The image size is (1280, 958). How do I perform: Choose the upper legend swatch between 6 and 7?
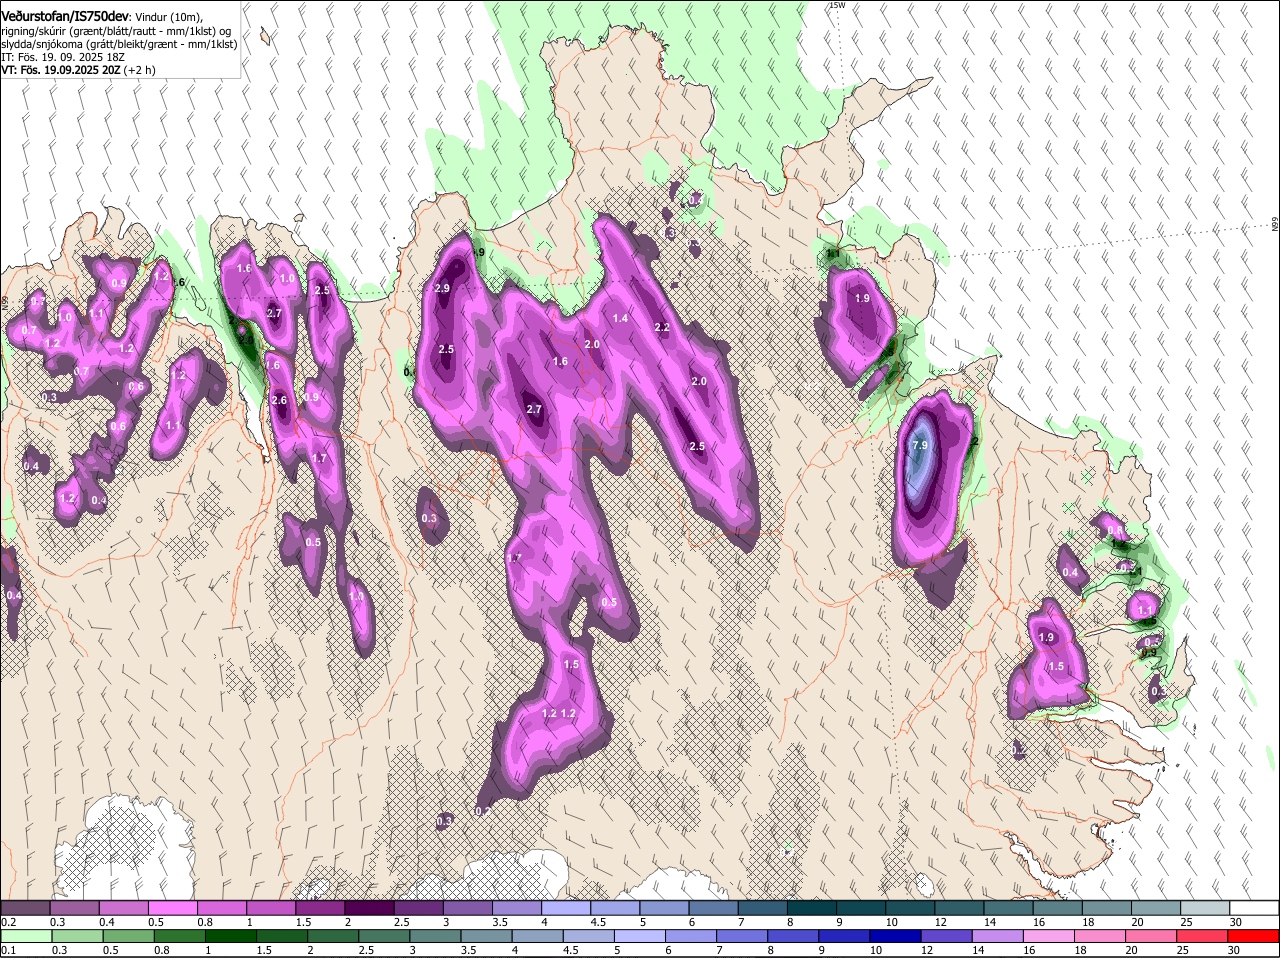[713, 908]
